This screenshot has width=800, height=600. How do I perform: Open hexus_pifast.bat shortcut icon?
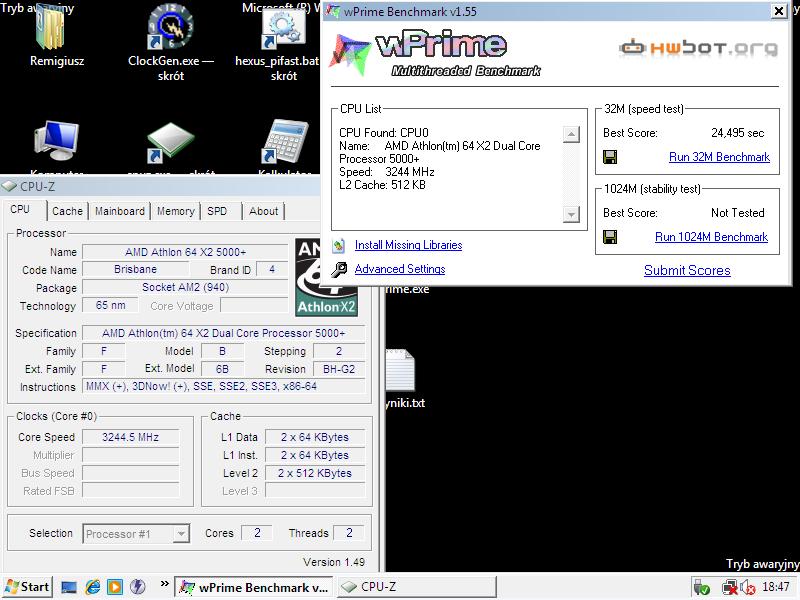(x=284, y=28)
